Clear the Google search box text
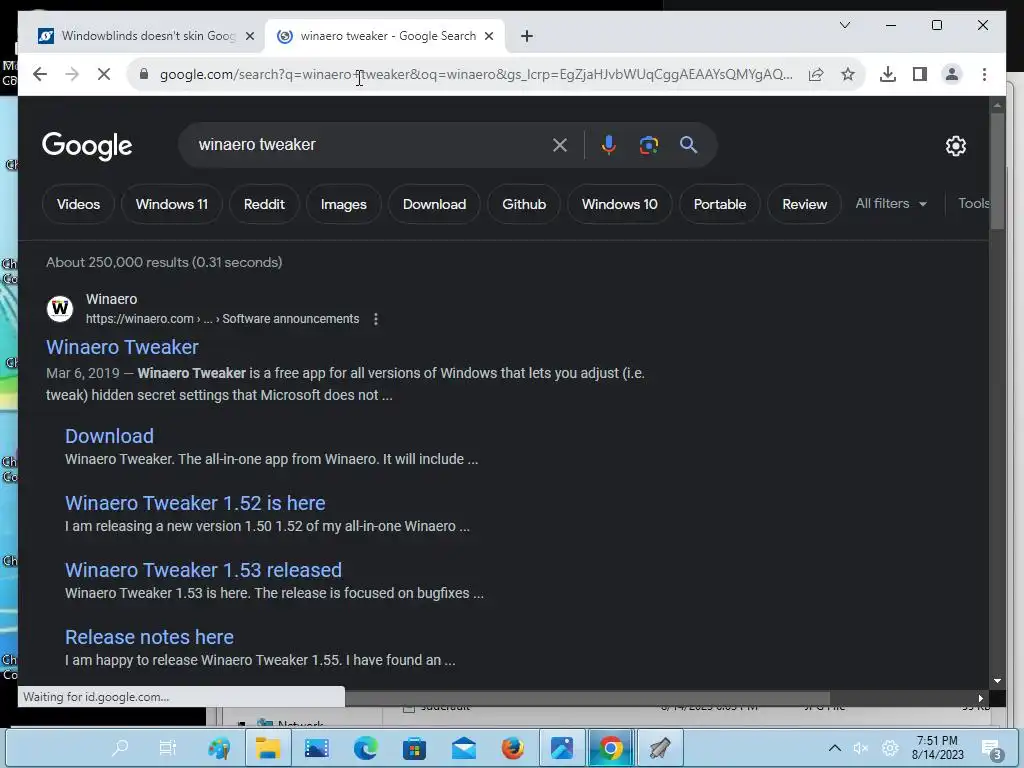Viewport: 1024px width, 768px height. pyautogui.click(x=560, y=145)
